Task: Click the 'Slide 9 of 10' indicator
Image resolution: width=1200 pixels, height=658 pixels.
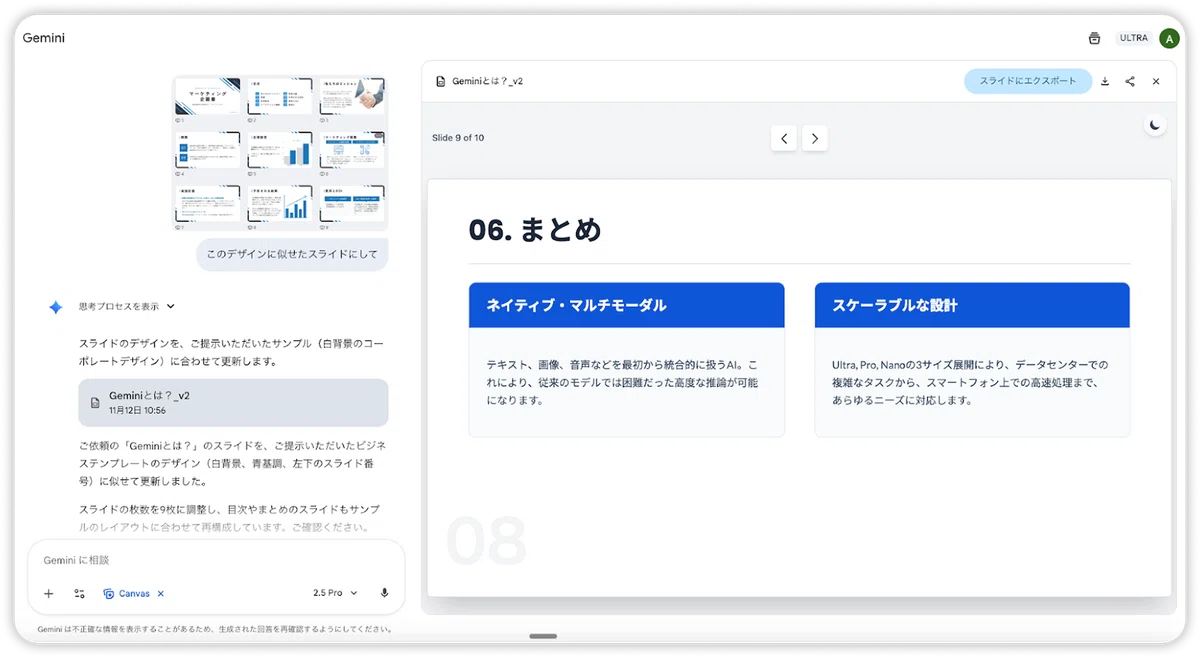Action: [458, 138]
